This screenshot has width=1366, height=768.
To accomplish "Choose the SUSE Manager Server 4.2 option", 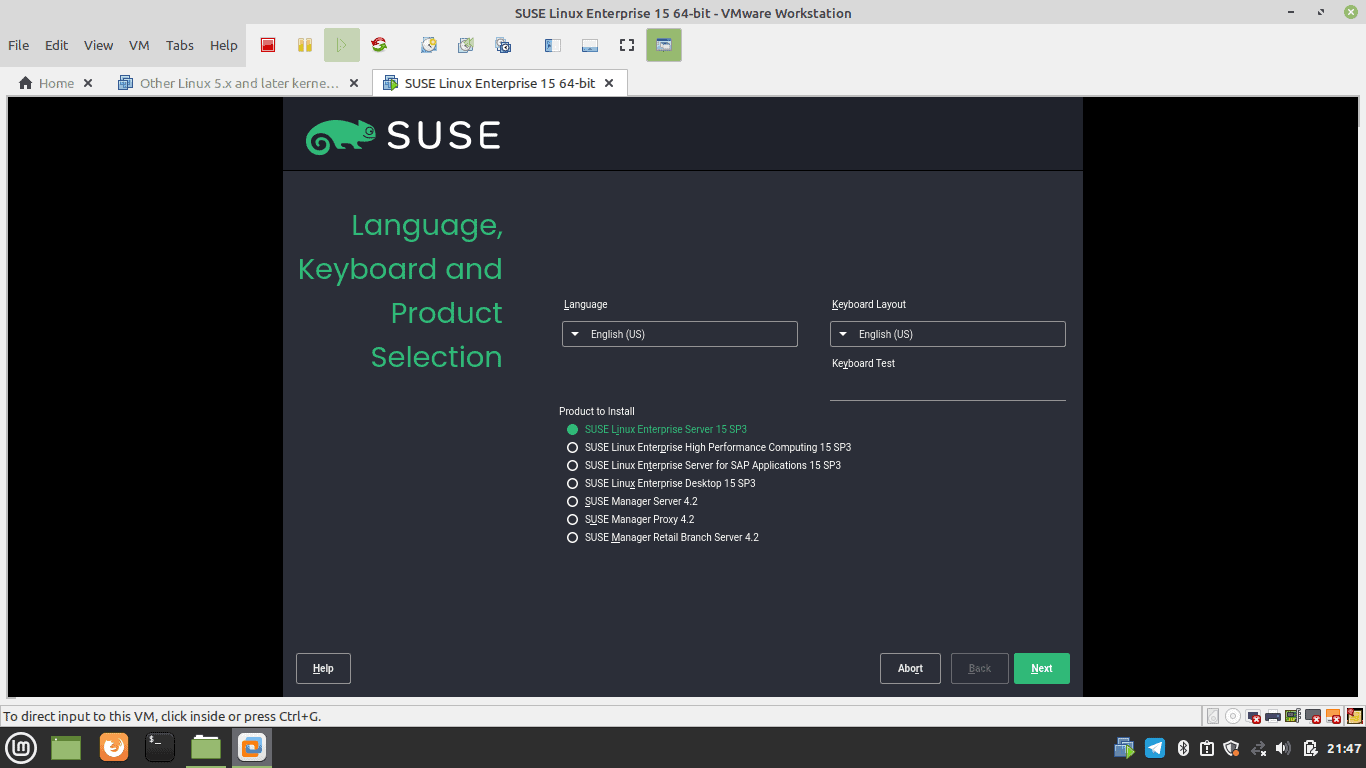I will (632, 501).
